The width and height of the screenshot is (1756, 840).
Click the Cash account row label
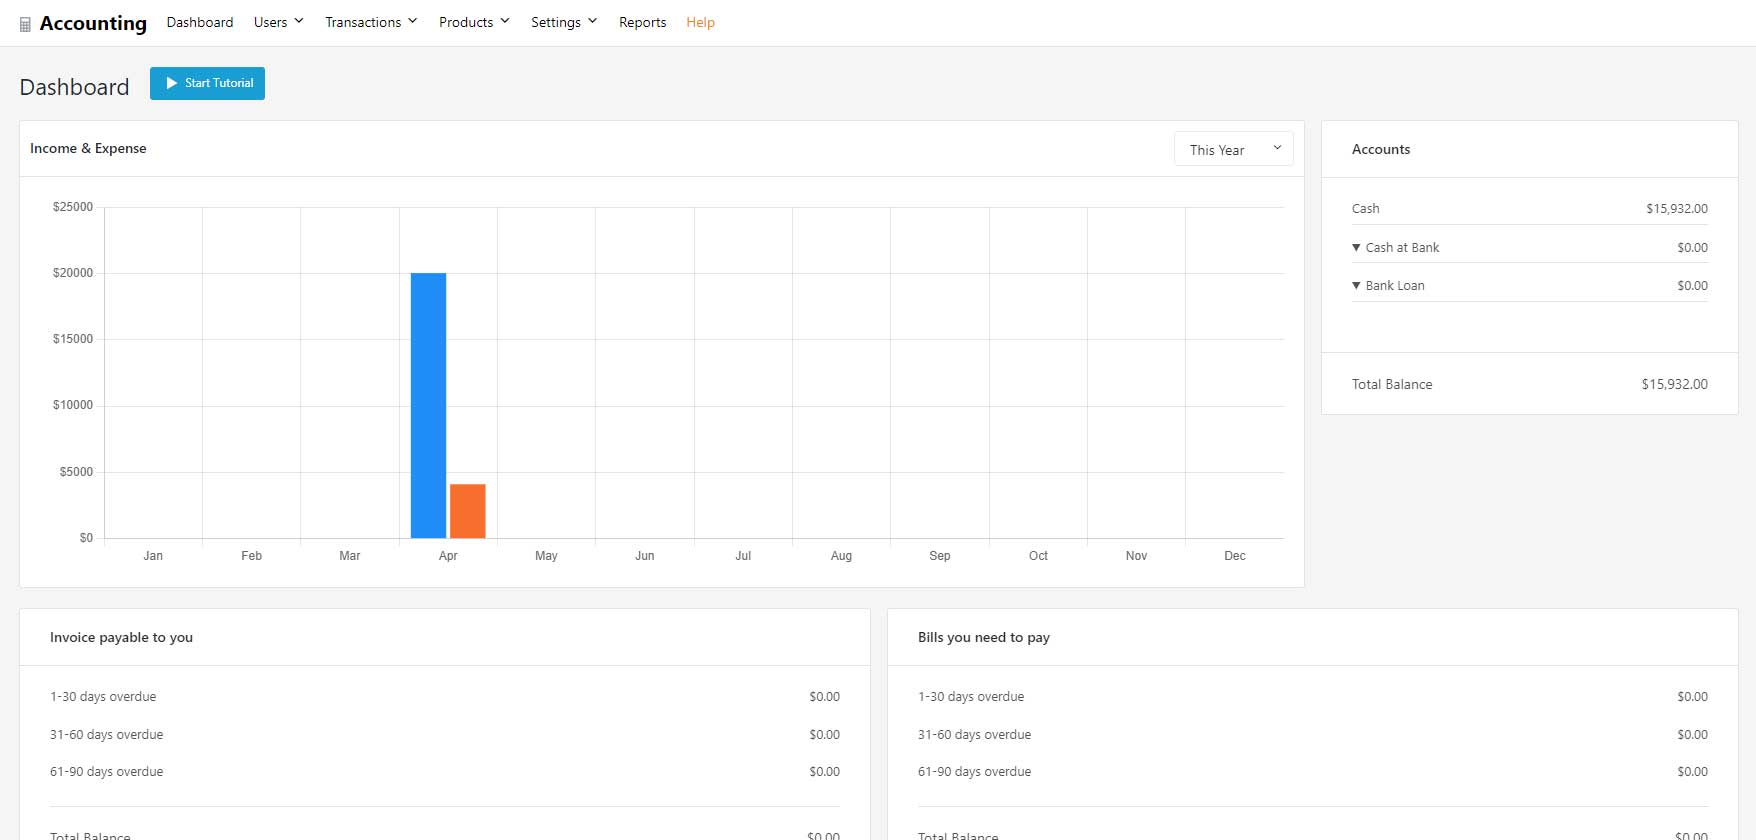pyautogui.click(x=1365, y=208)
